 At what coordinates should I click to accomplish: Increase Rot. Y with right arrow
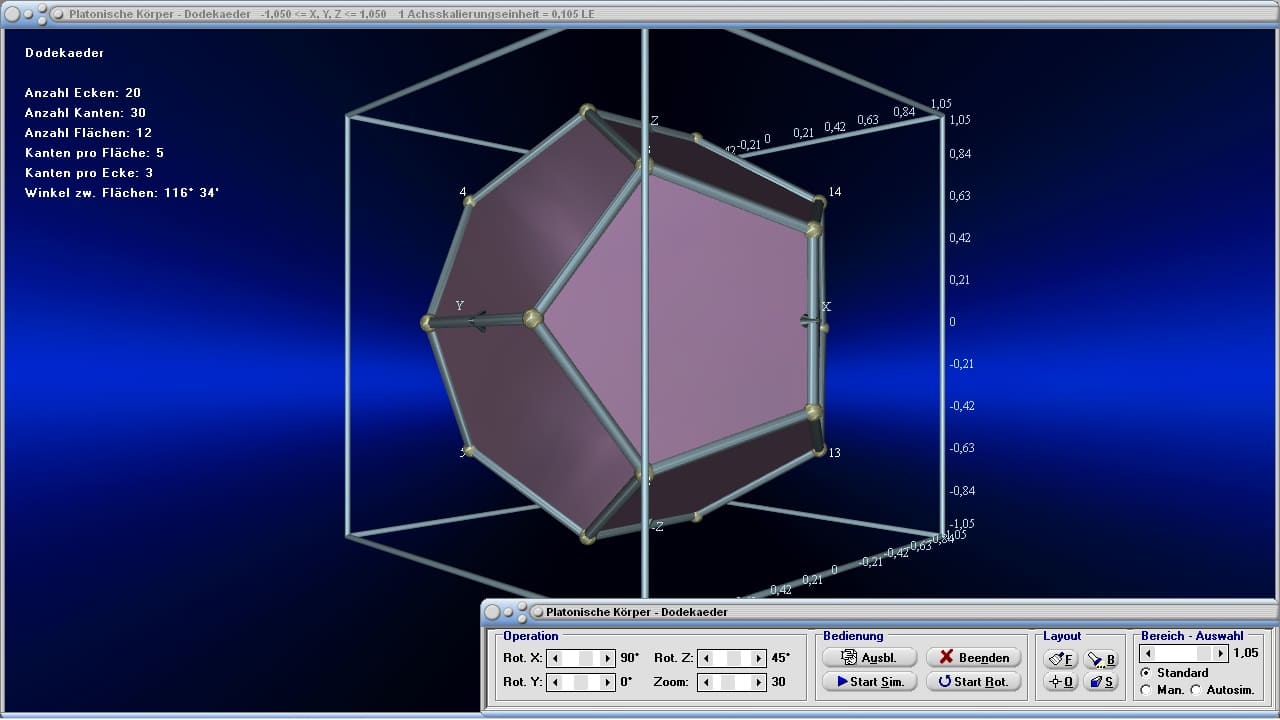point(607,682)
